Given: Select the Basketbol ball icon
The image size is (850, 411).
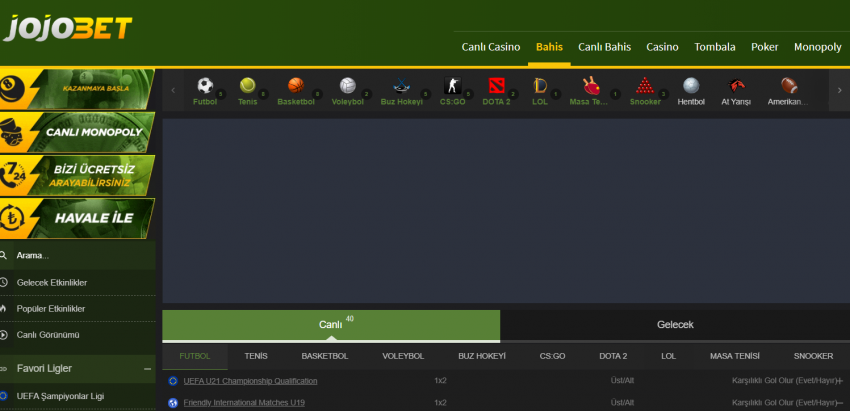Looking at the screenshot, I should click(296, 85).
